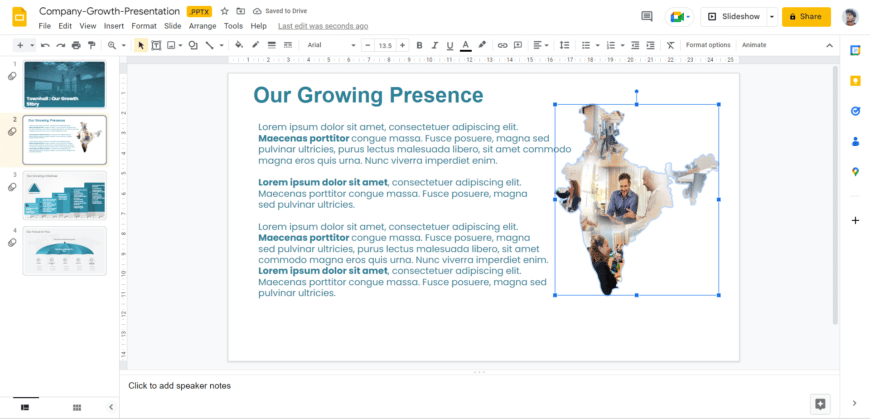Open the highlight color marker
The width and height of the screenshot is (870, 419).
[482, 45]
